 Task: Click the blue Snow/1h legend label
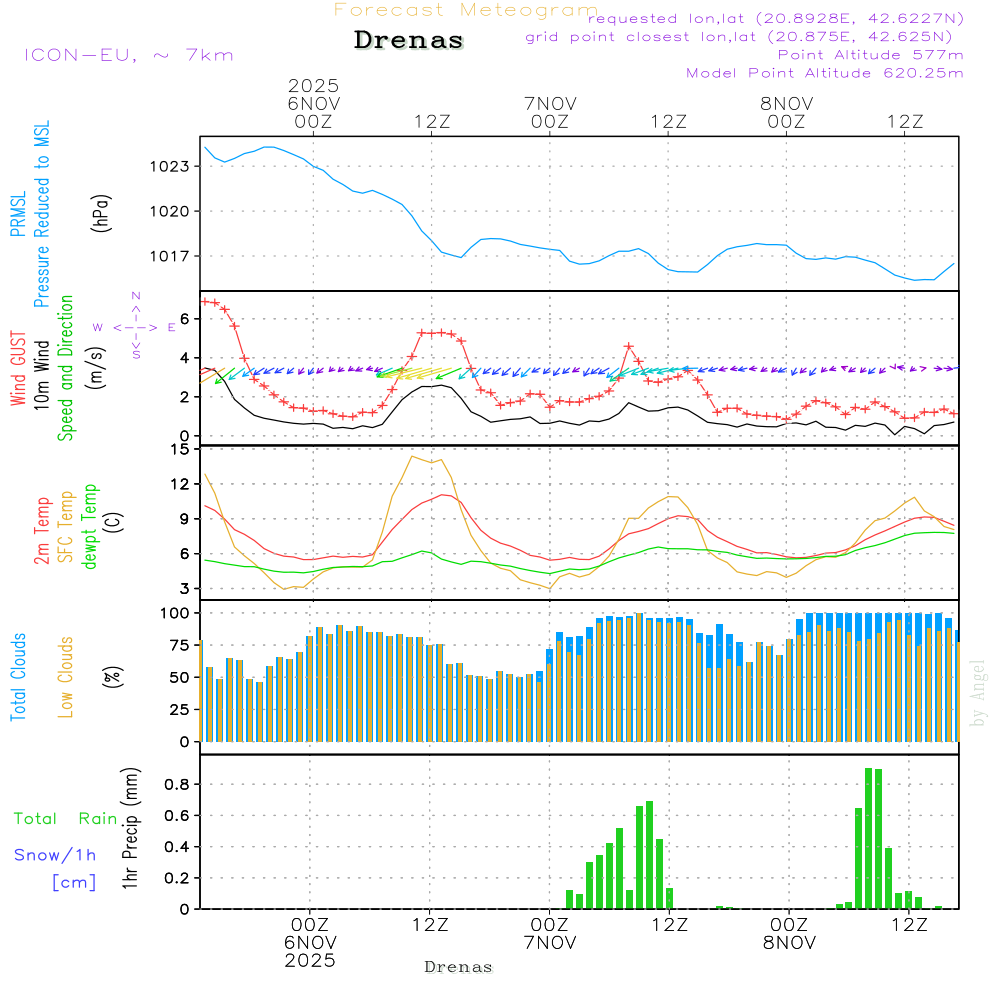pos(56,855)
